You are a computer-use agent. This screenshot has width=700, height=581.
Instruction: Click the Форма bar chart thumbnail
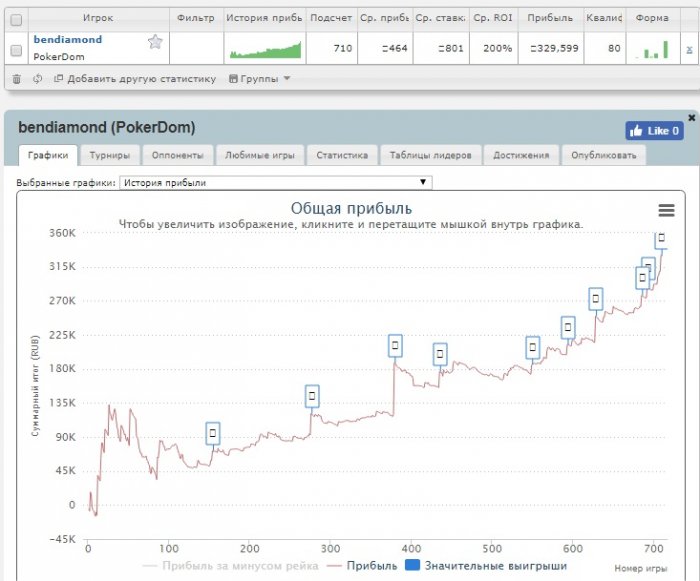(652, 50)
